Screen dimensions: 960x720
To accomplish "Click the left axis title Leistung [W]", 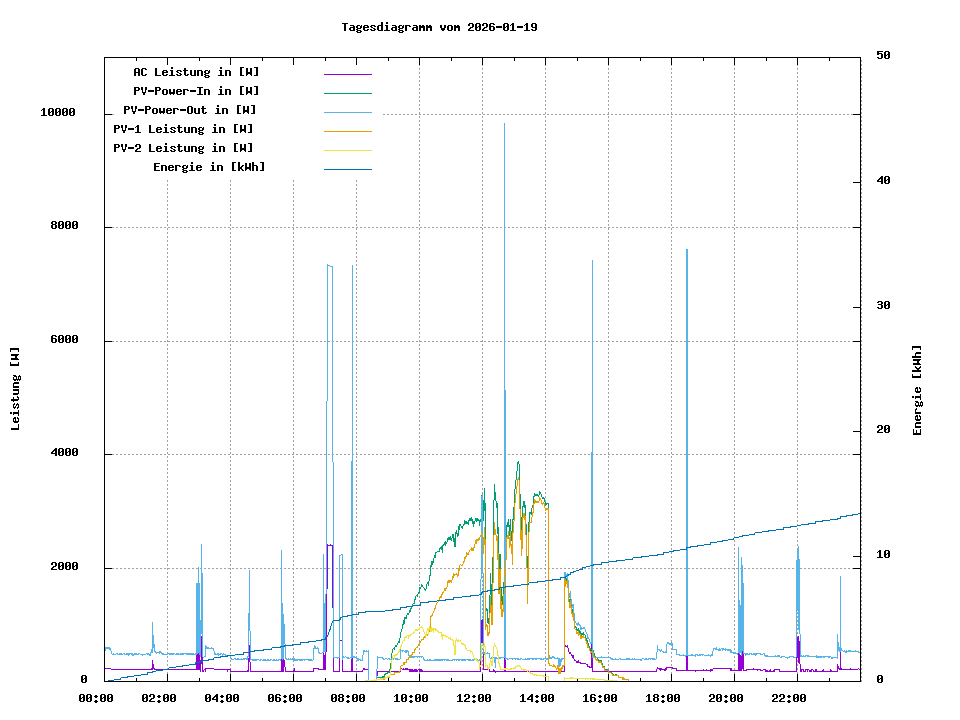I will pos(16,389).
